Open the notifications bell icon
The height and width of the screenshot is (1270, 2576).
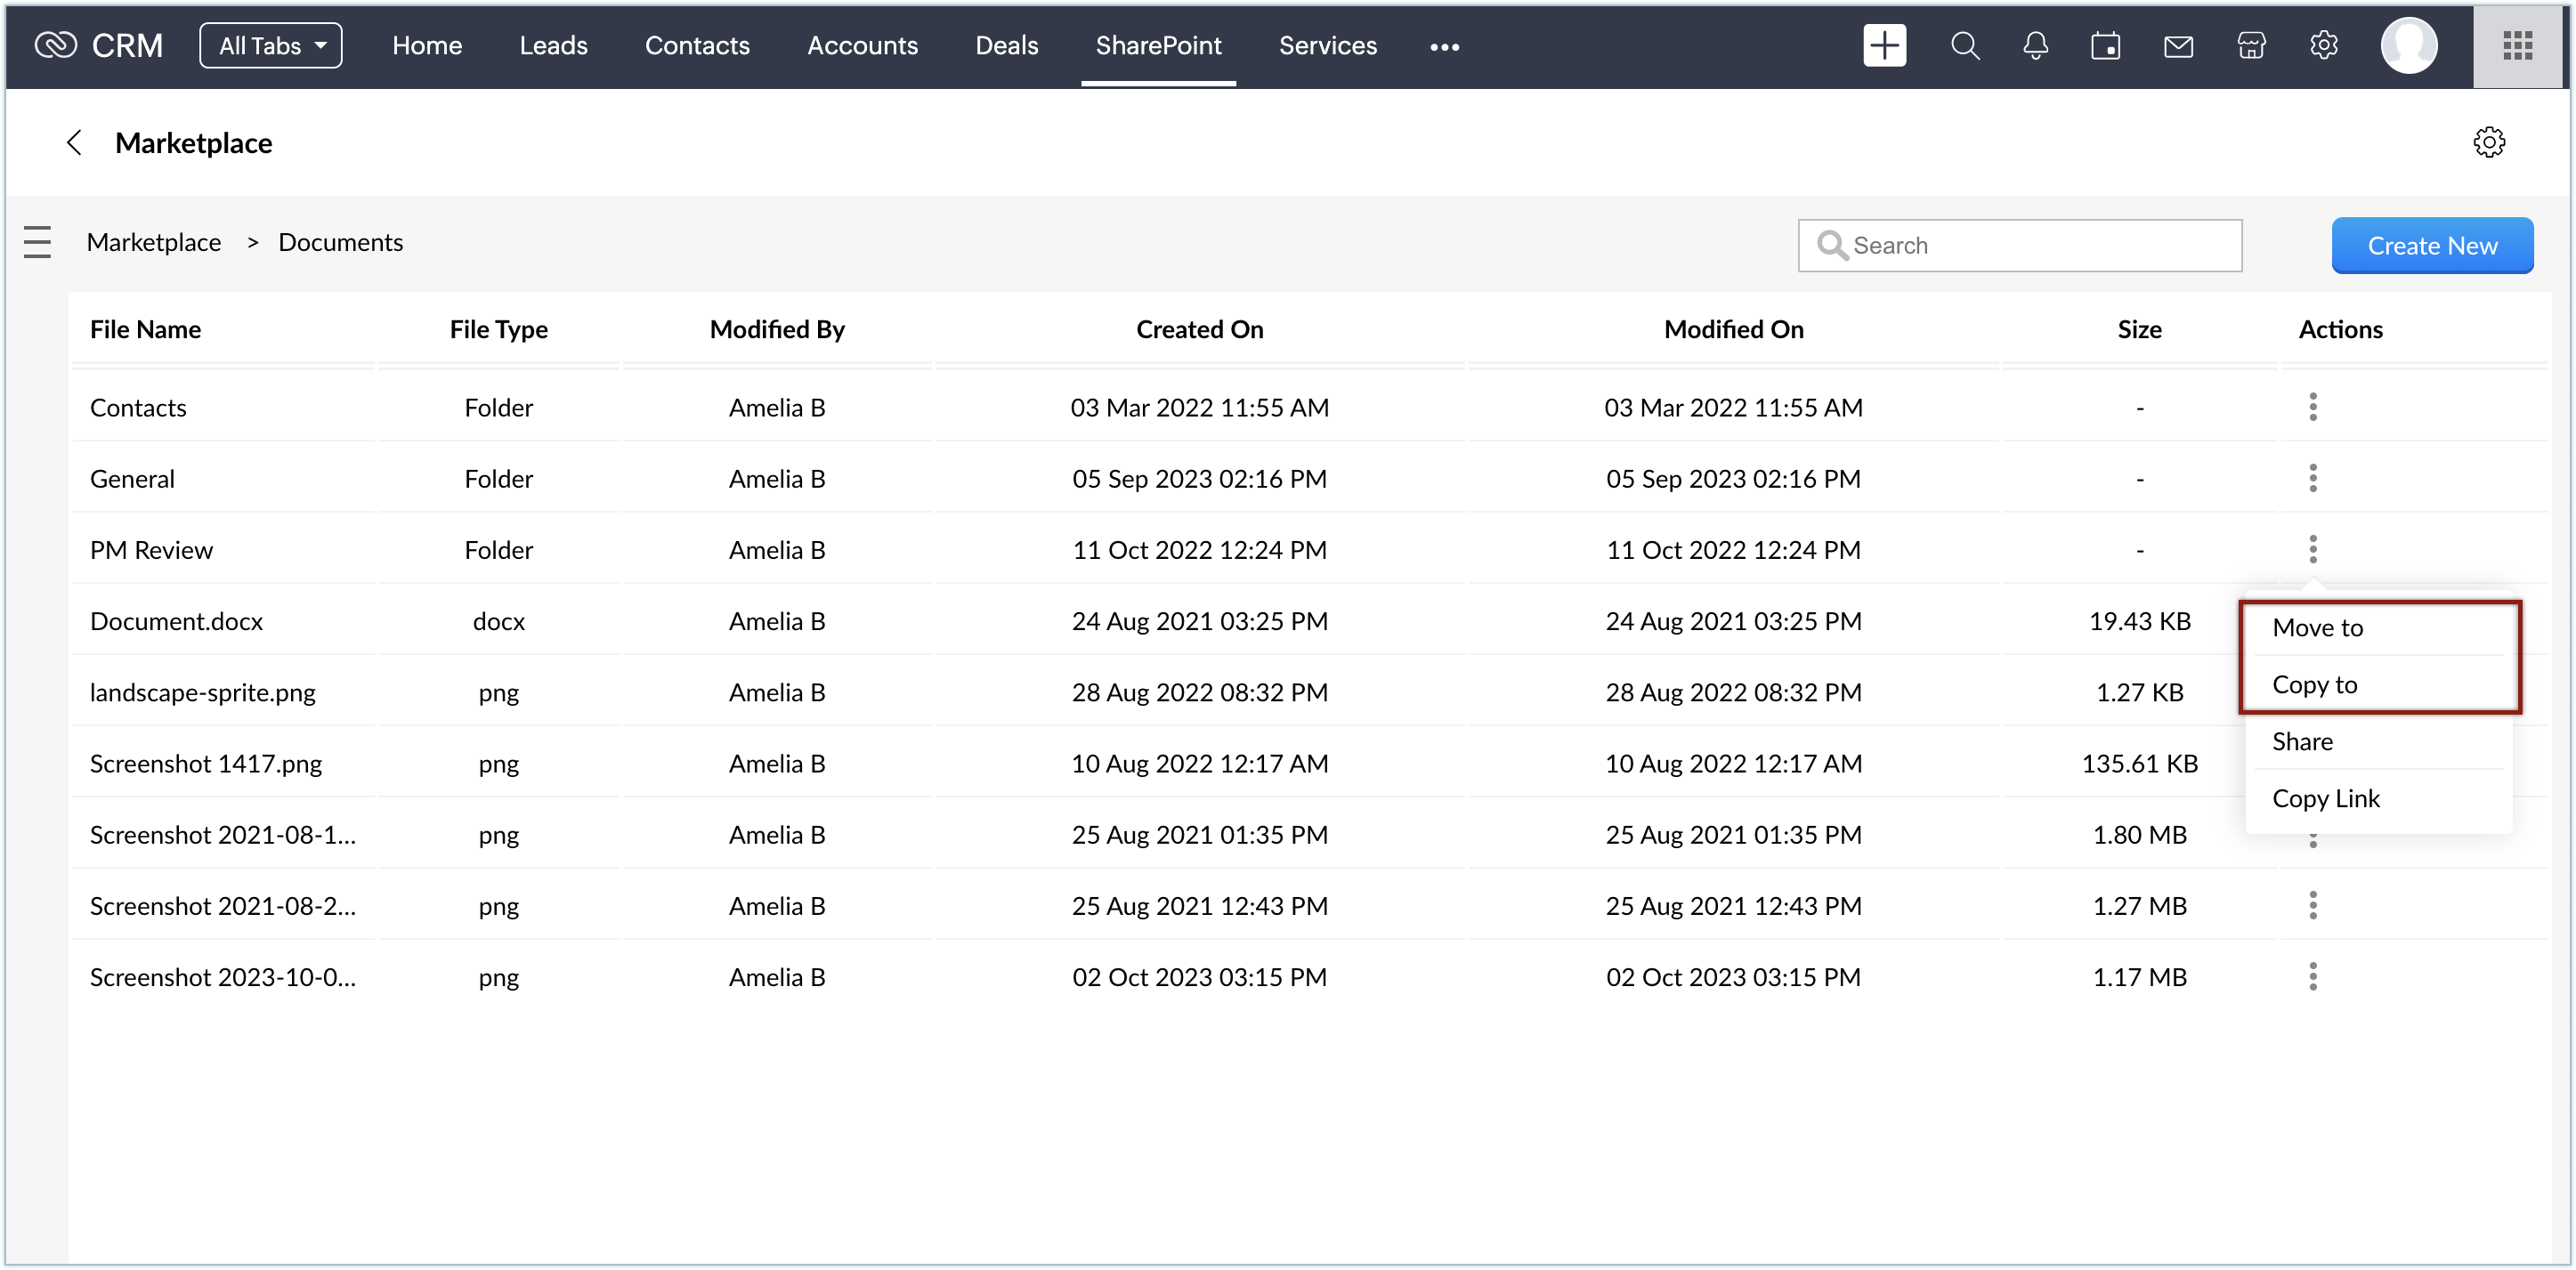click(x=2035, y=46)
